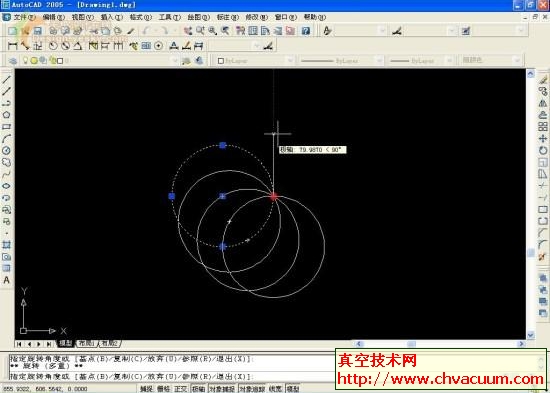
Task: Click the red hot grip on the circle
Action: [274, 196]
